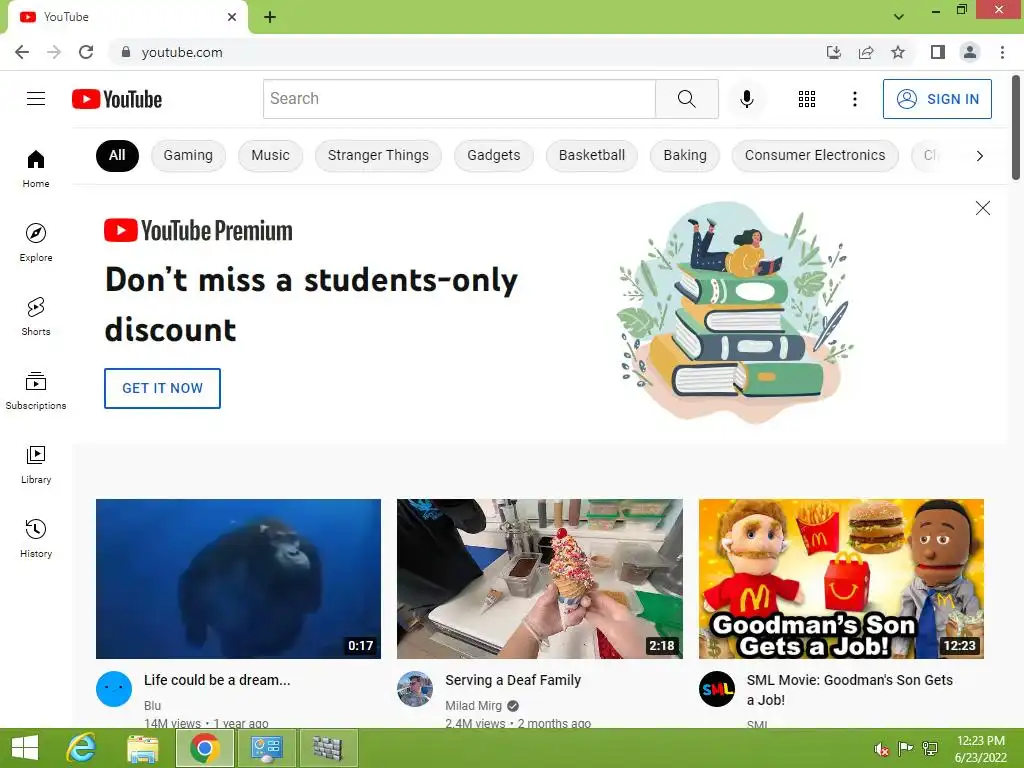Select the Gaming filter chip
This screenshot has height=768, width=1024.
188,155
